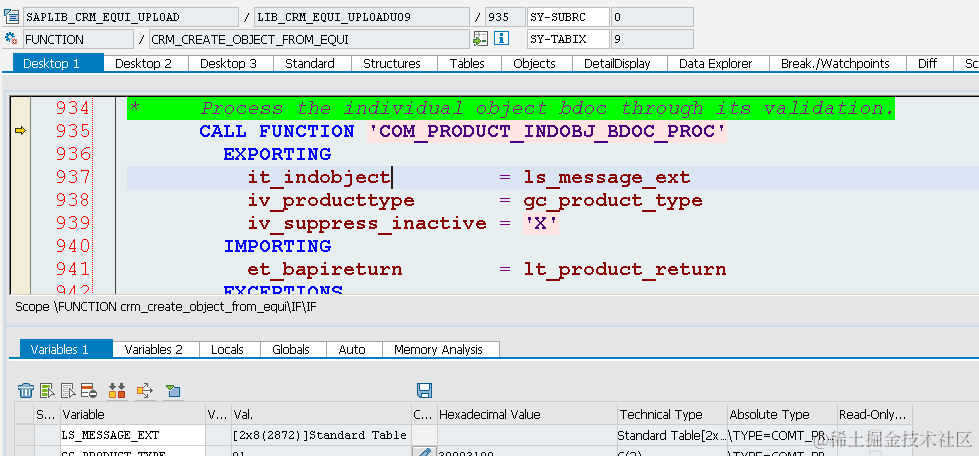Open the Tables tab

pyautogui.click(x=467, y=63)
